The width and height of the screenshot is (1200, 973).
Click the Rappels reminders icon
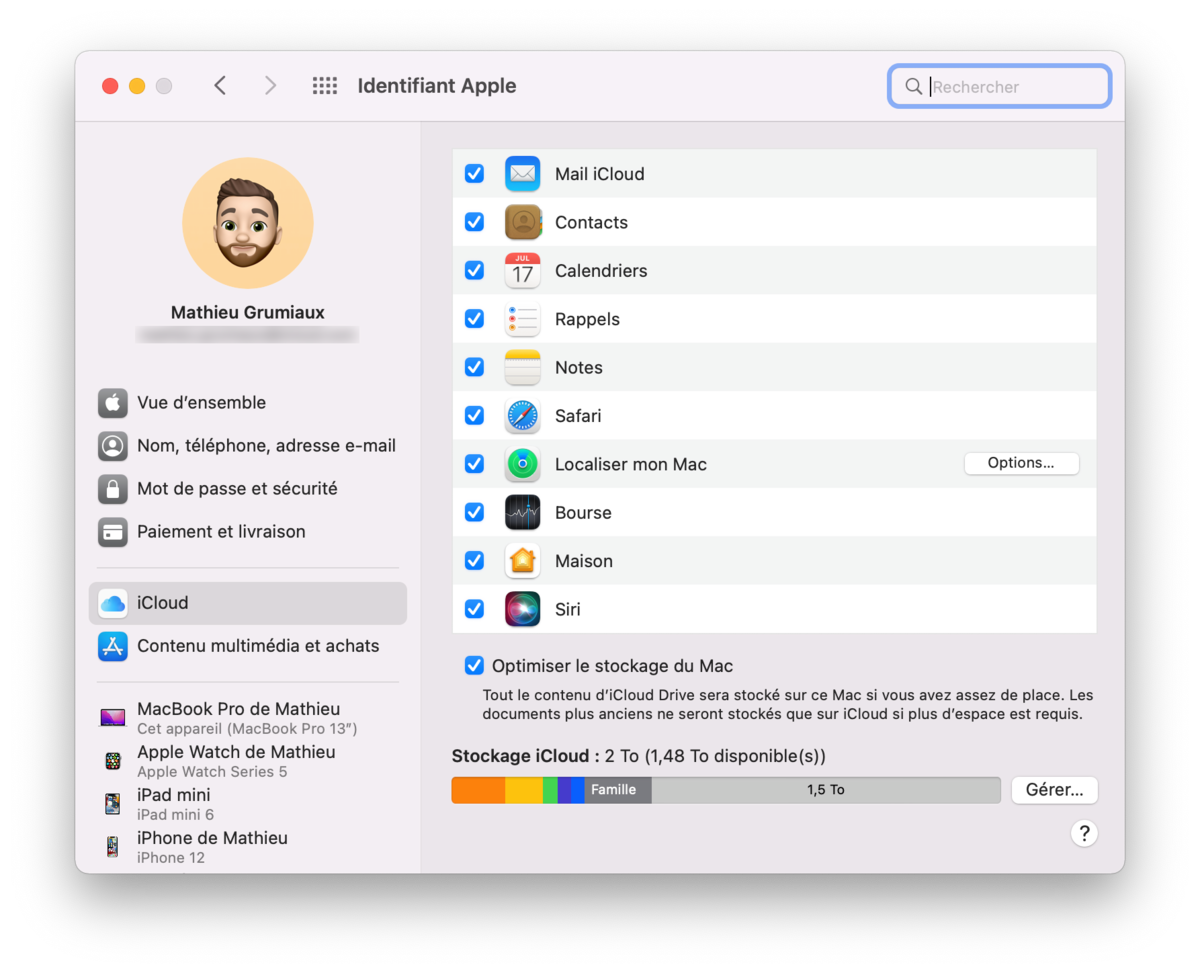pyautogui.click(x=522, y=319)
